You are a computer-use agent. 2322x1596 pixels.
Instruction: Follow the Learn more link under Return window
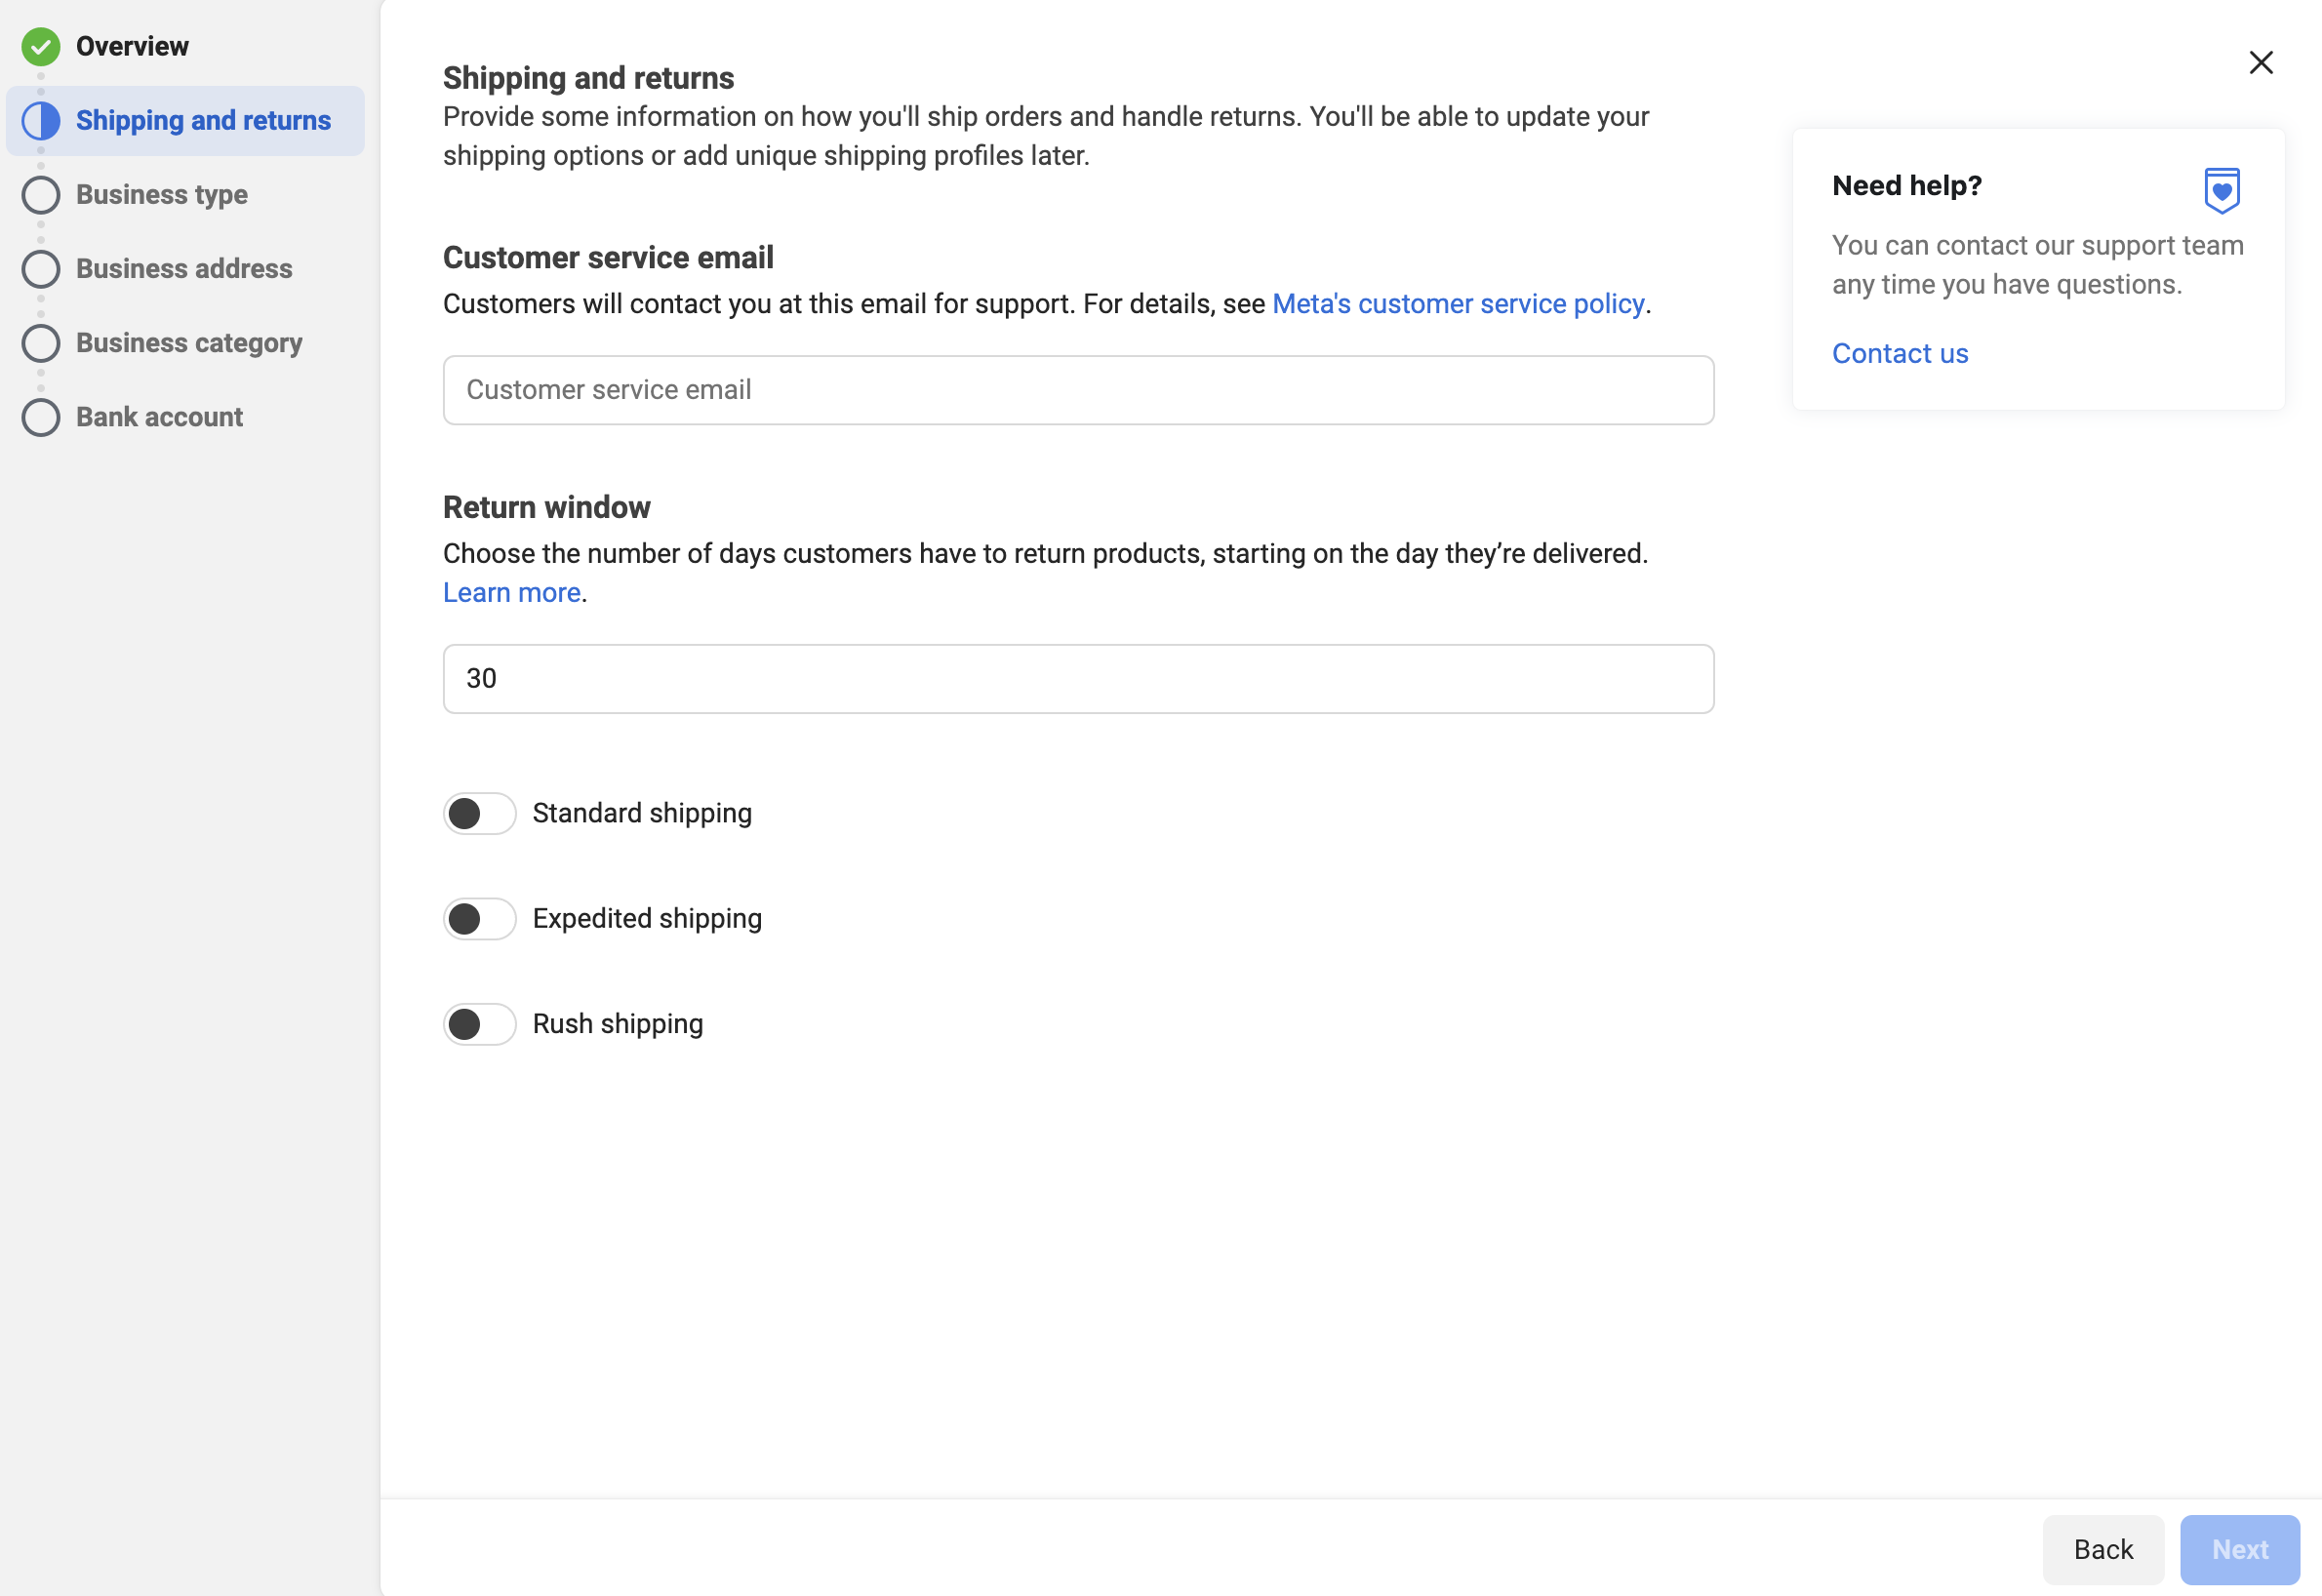tap(512, 592)
